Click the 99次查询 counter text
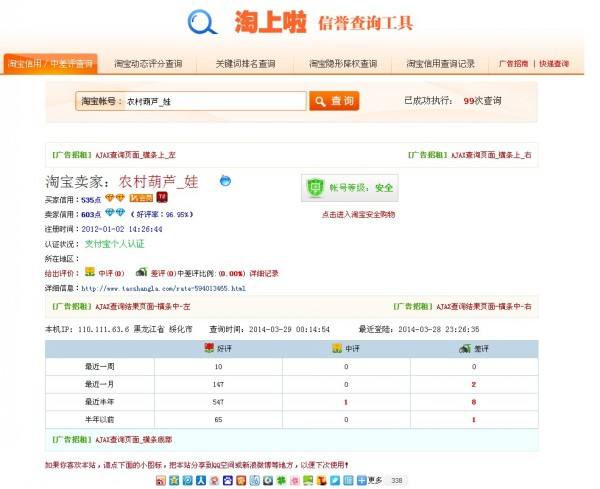This screenshot has height=489, width=600. pyautogui.click(x=482, y=101)
